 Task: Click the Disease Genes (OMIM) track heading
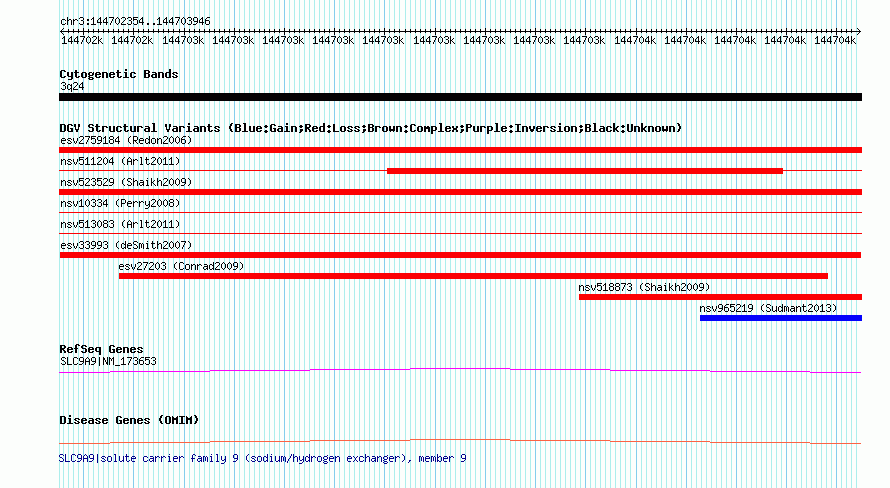click(x=129, y=420)
